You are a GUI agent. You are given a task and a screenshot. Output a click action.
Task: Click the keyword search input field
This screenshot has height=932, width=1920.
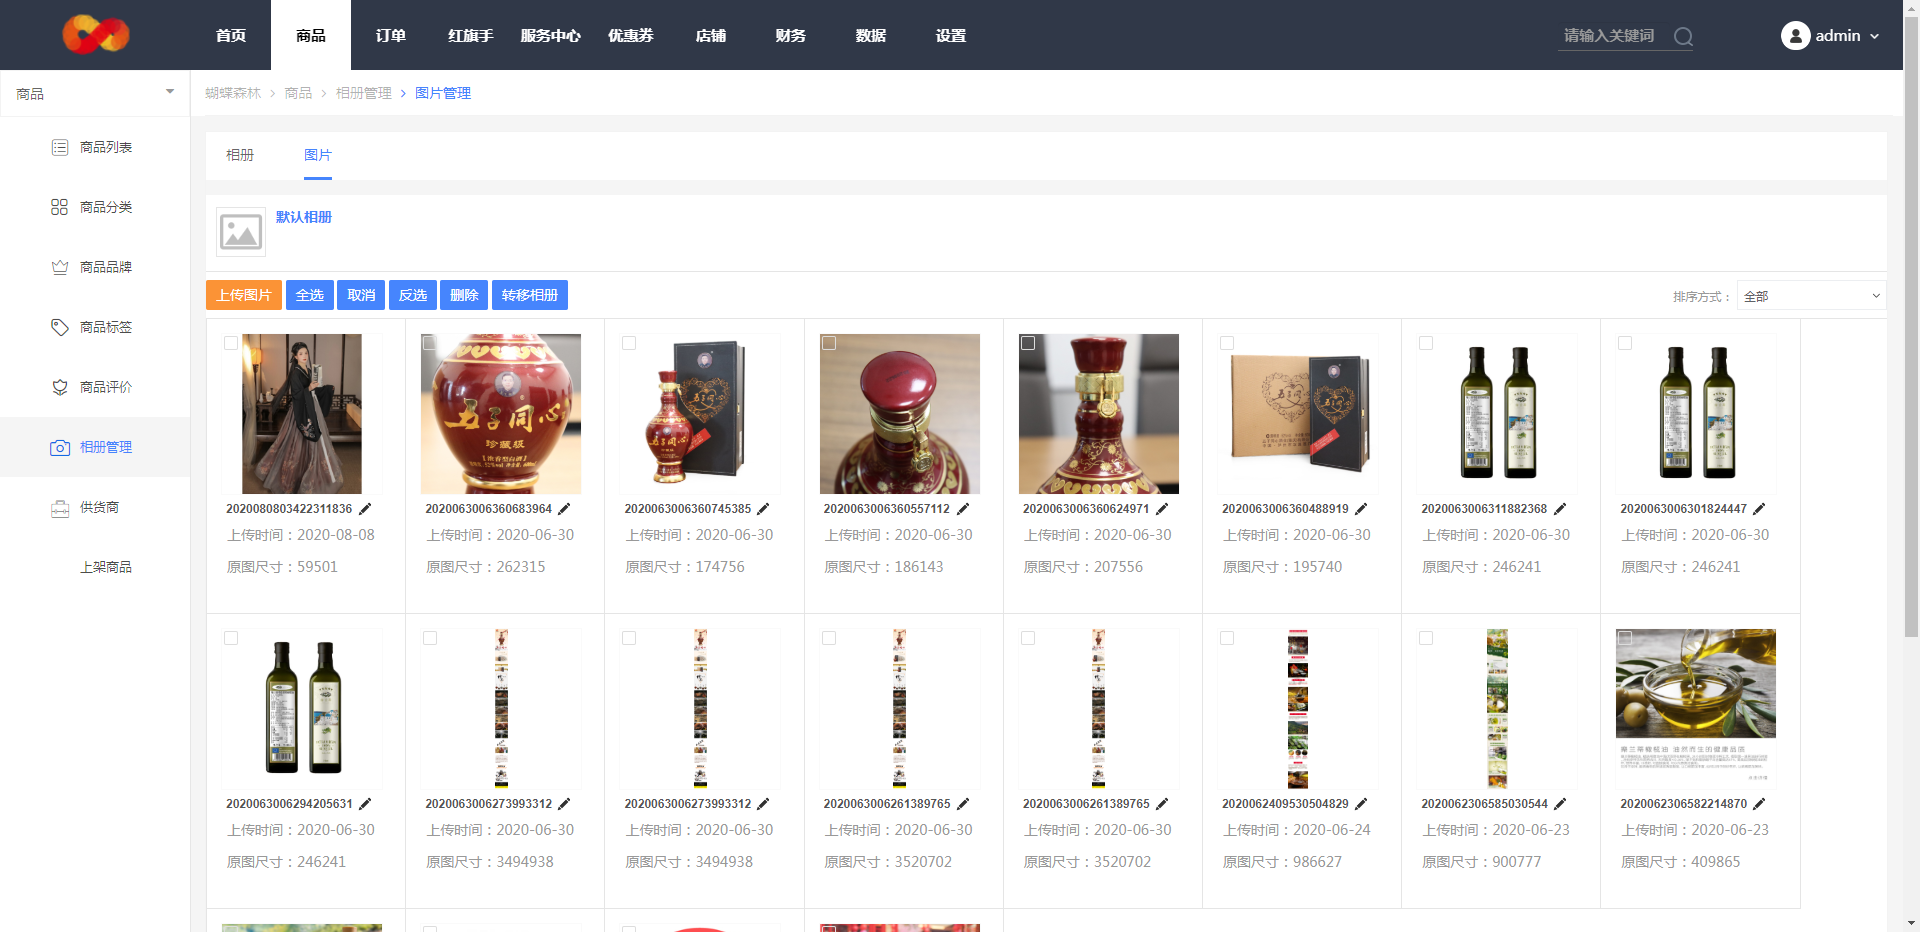coord(1611,36)
